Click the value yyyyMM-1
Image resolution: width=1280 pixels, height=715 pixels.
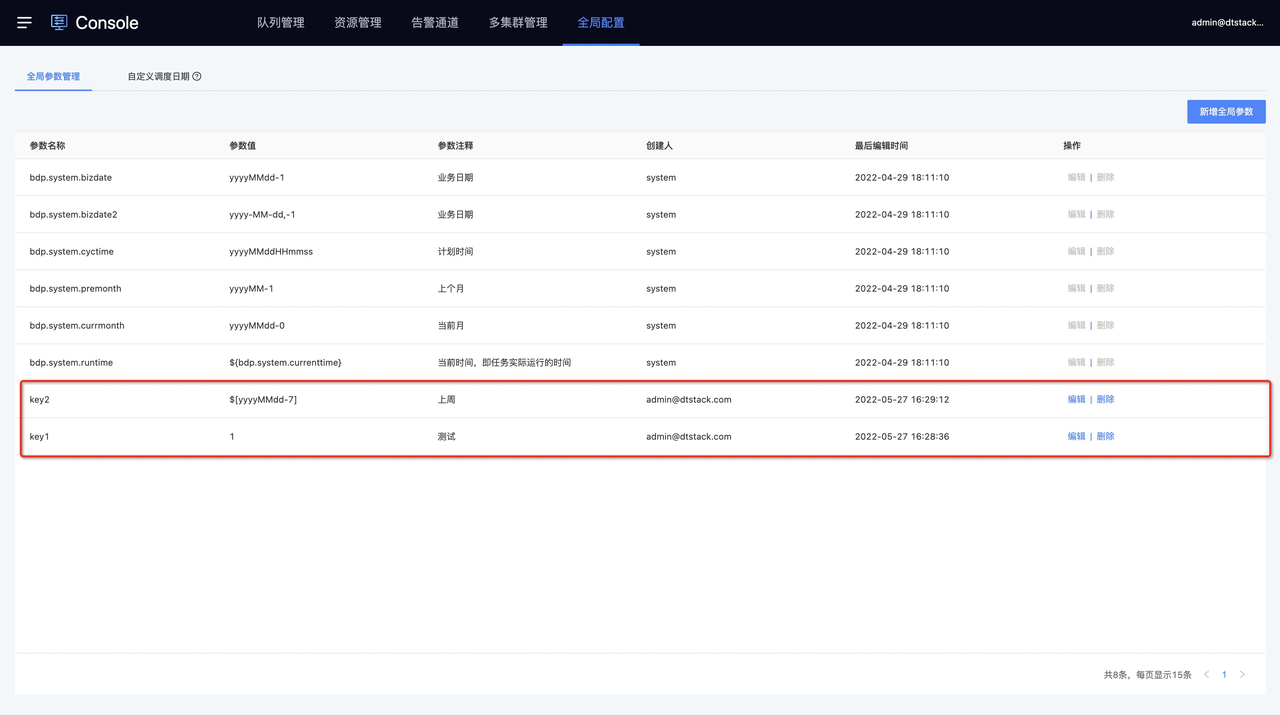pyautogui.click(x=251, y=288)
